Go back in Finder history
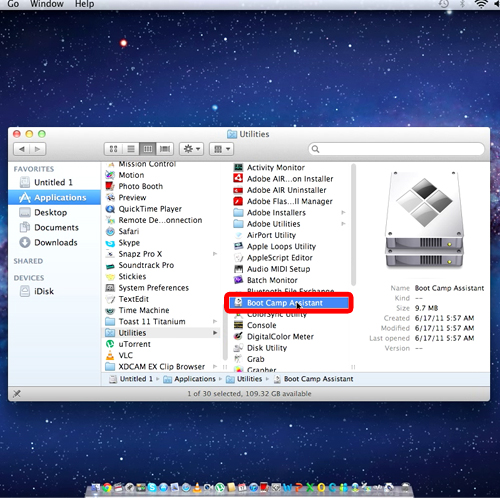Image resolution: width=500 pixels, height=500 pixels. coord(22,149)
